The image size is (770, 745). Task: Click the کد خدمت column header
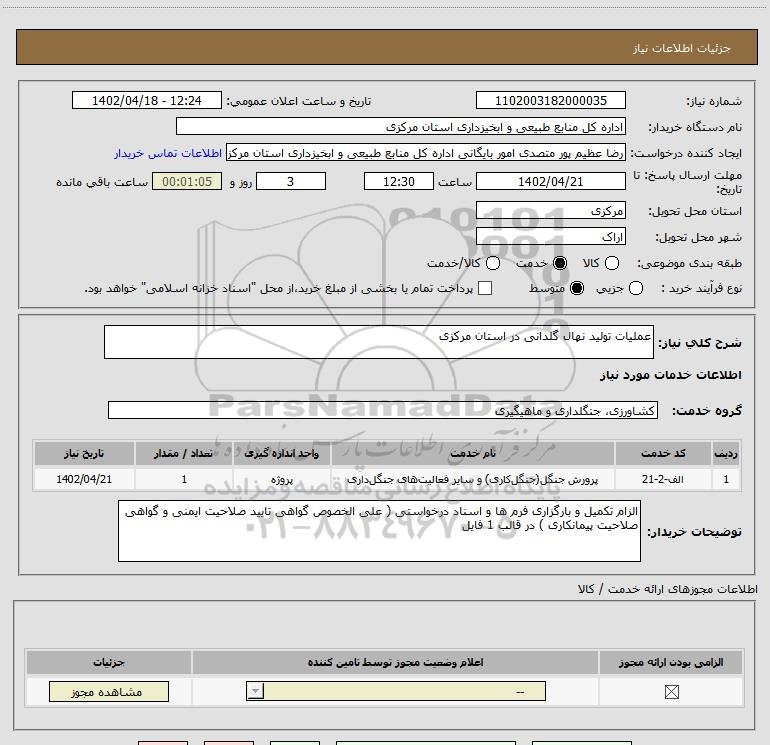(x=663, y=453)
